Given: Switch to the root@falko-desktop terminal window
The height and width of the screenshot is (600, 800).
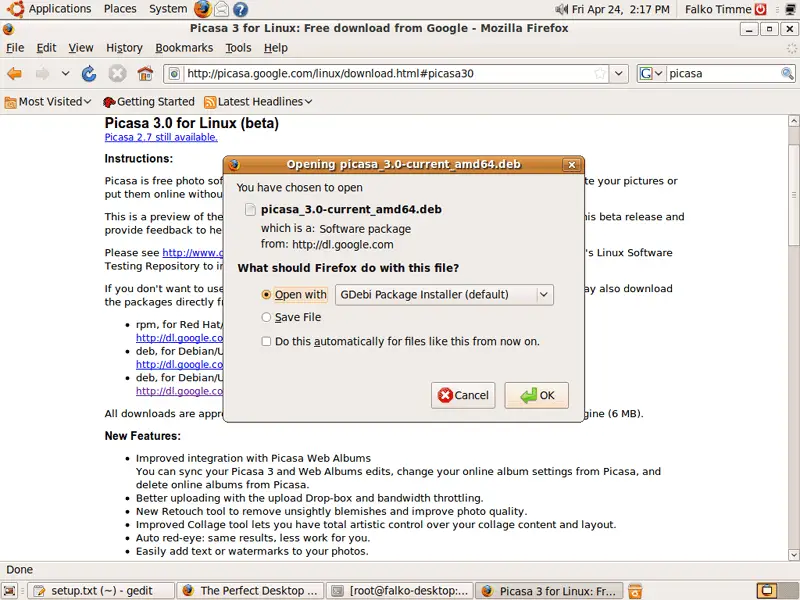Looking at the screenshot, I should (400, 591).
